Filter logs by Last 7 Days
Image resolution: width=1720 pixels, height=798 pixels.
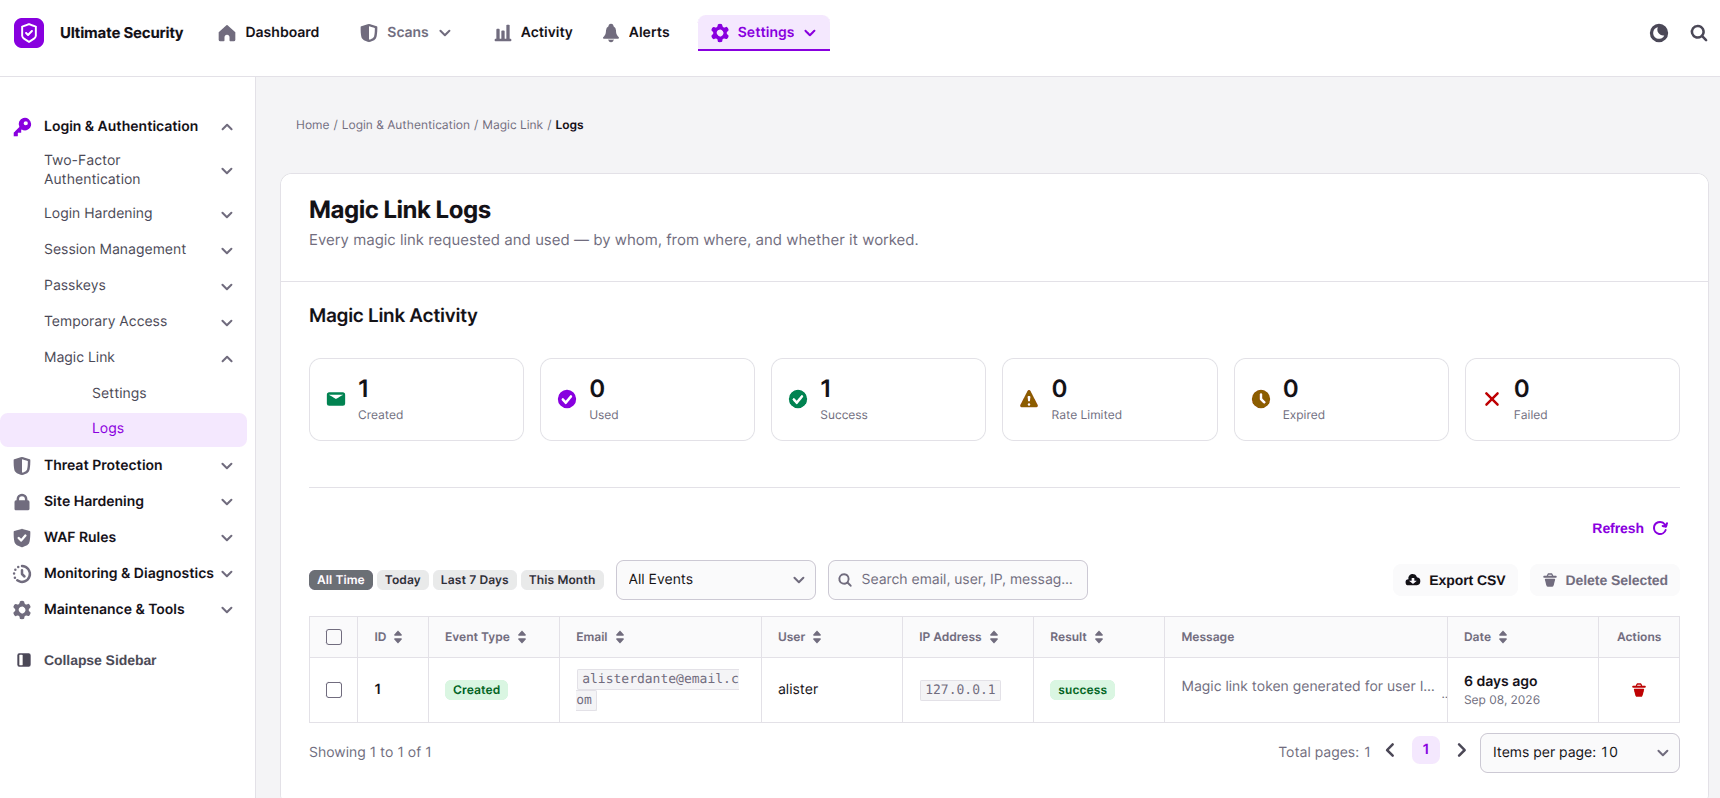pos(475,580)
